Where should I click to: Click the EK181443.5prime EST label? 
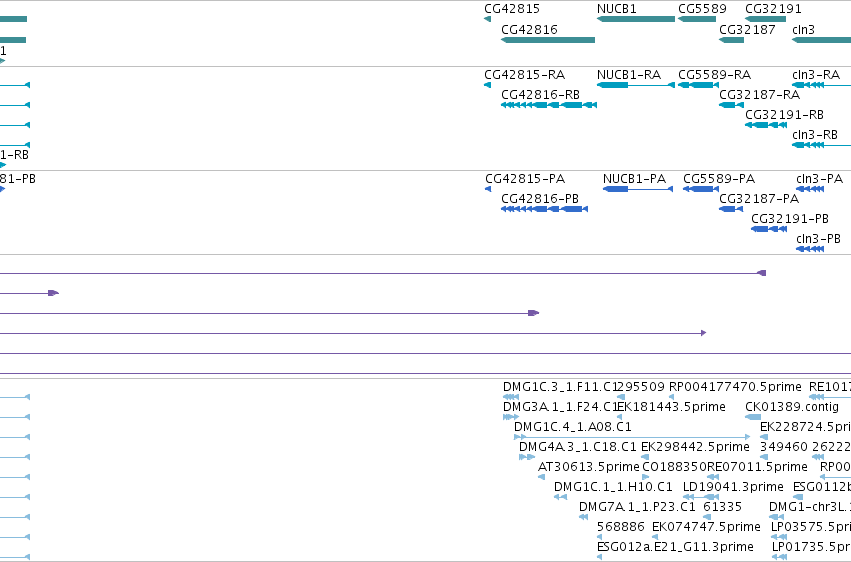point(671,407)
